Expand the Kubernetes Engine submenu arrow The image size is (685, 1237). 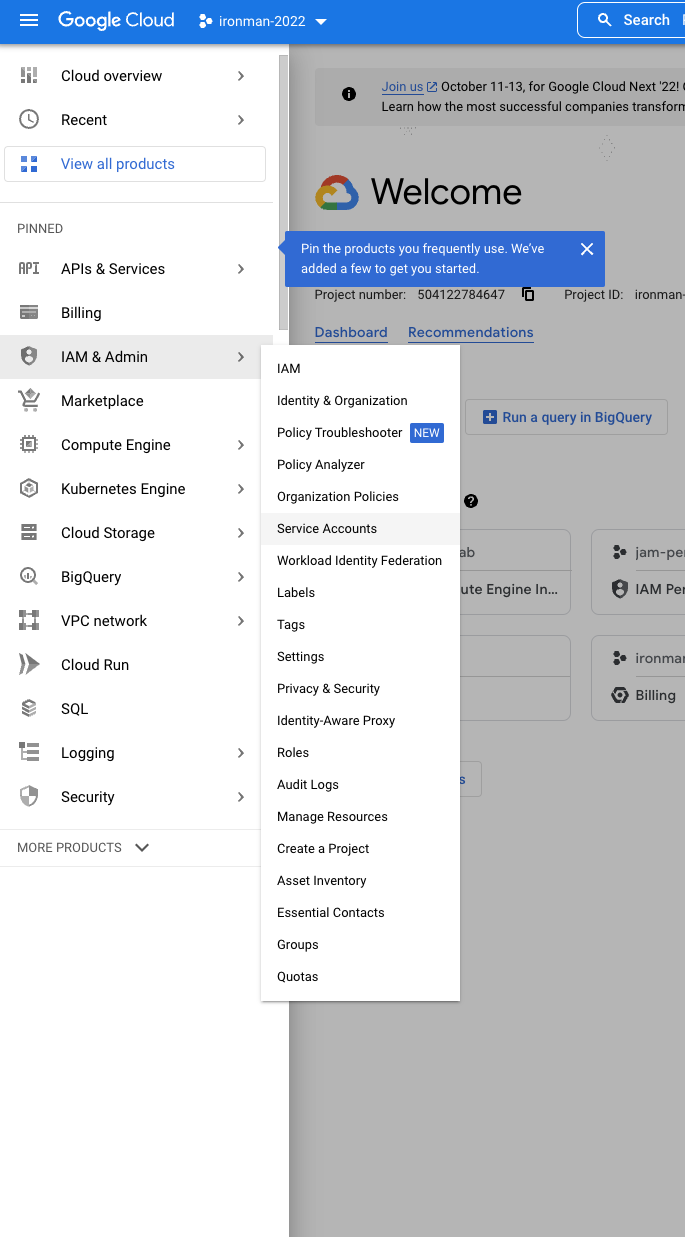tap(241, 489)
